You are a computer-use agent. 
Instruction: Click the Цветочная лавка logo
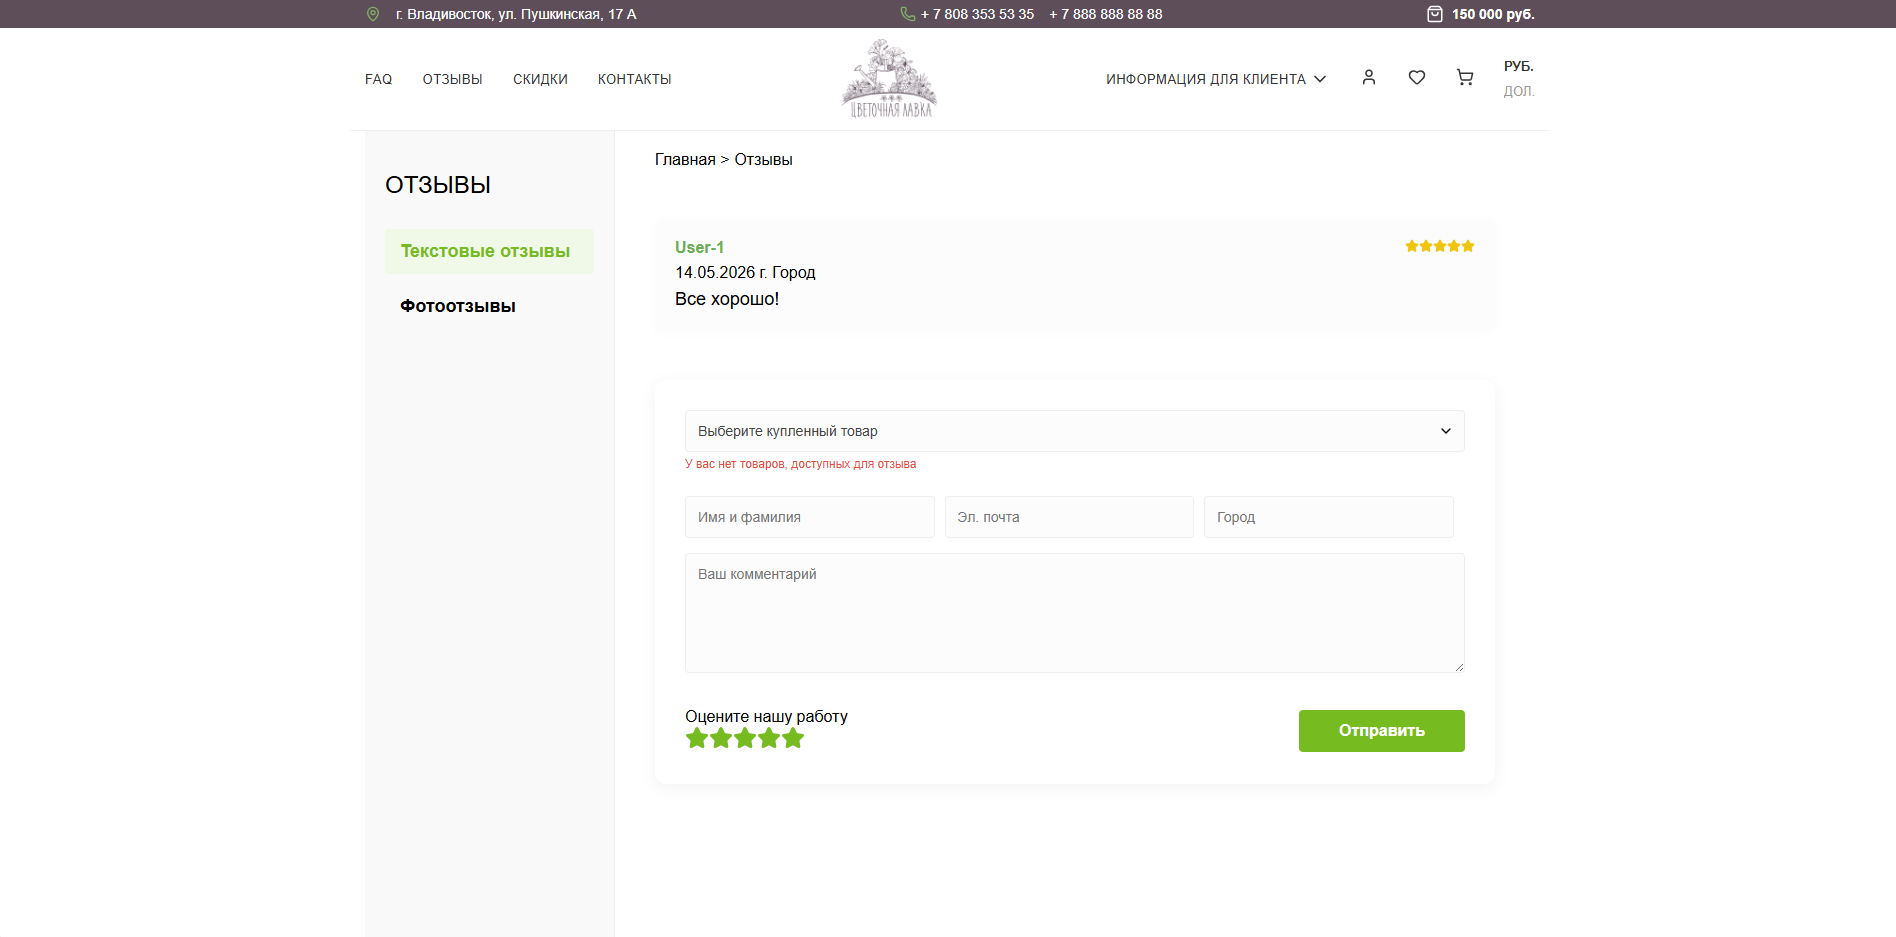click(x=889, y=79)
